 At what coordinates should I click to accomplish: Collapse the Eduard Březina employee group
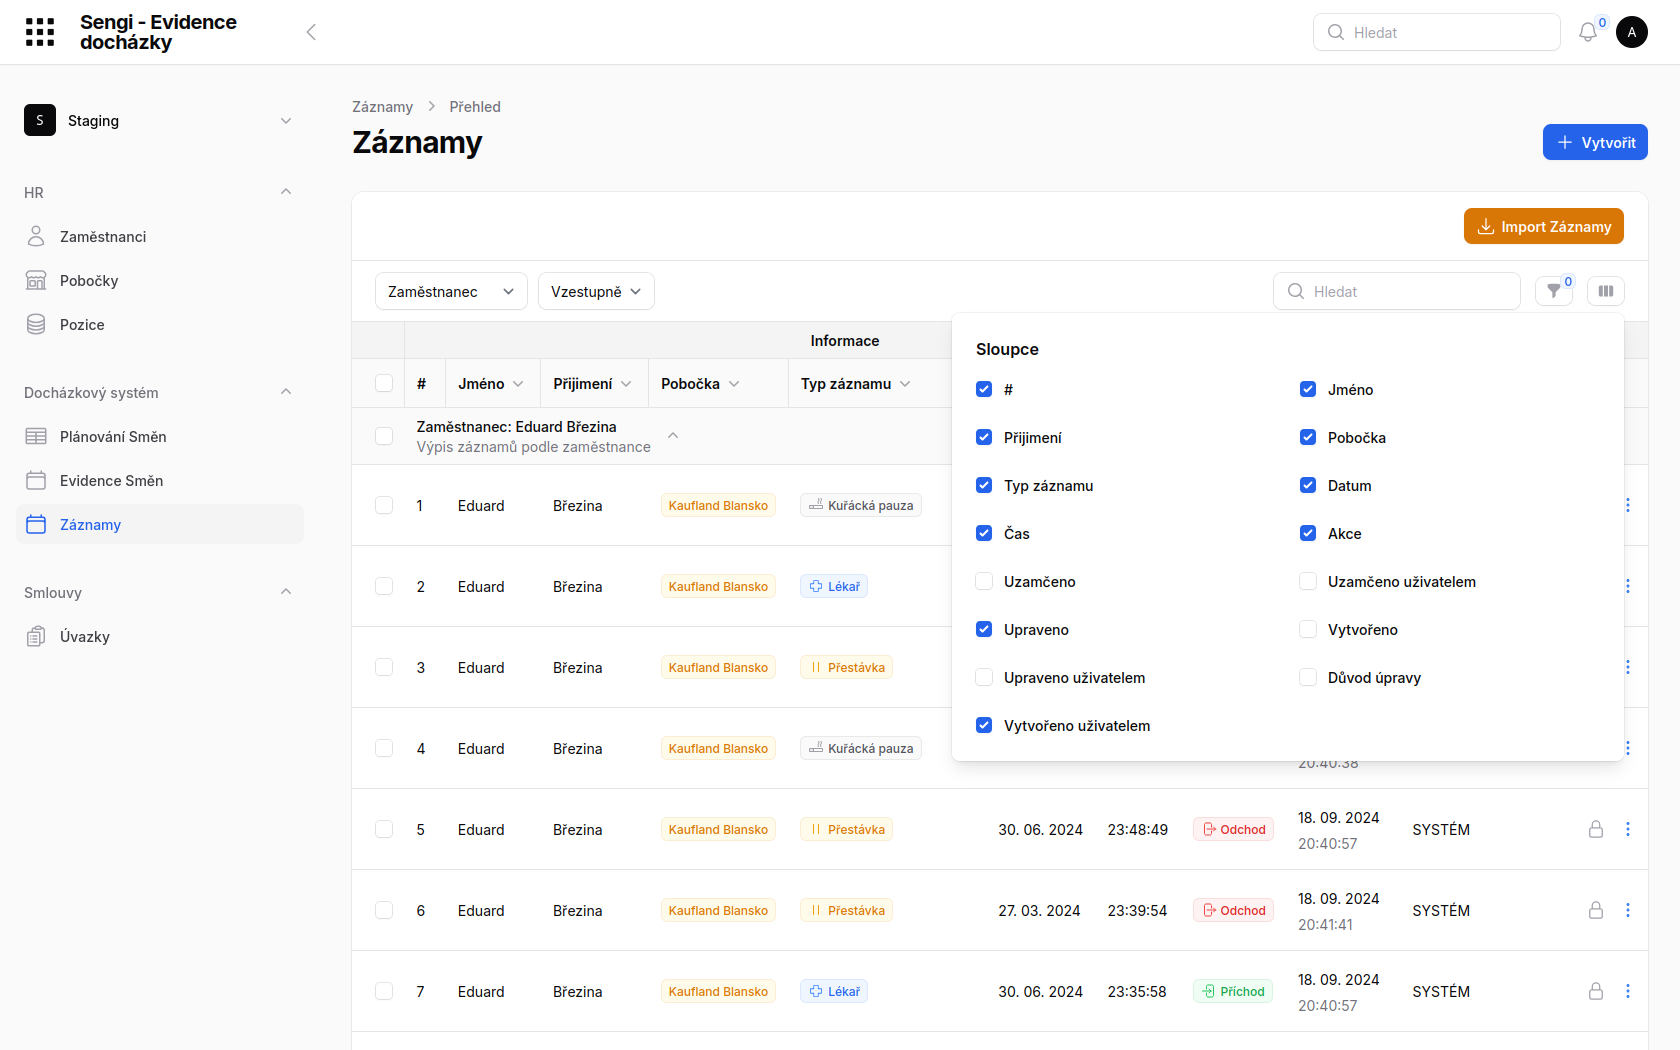click(673, 436)
